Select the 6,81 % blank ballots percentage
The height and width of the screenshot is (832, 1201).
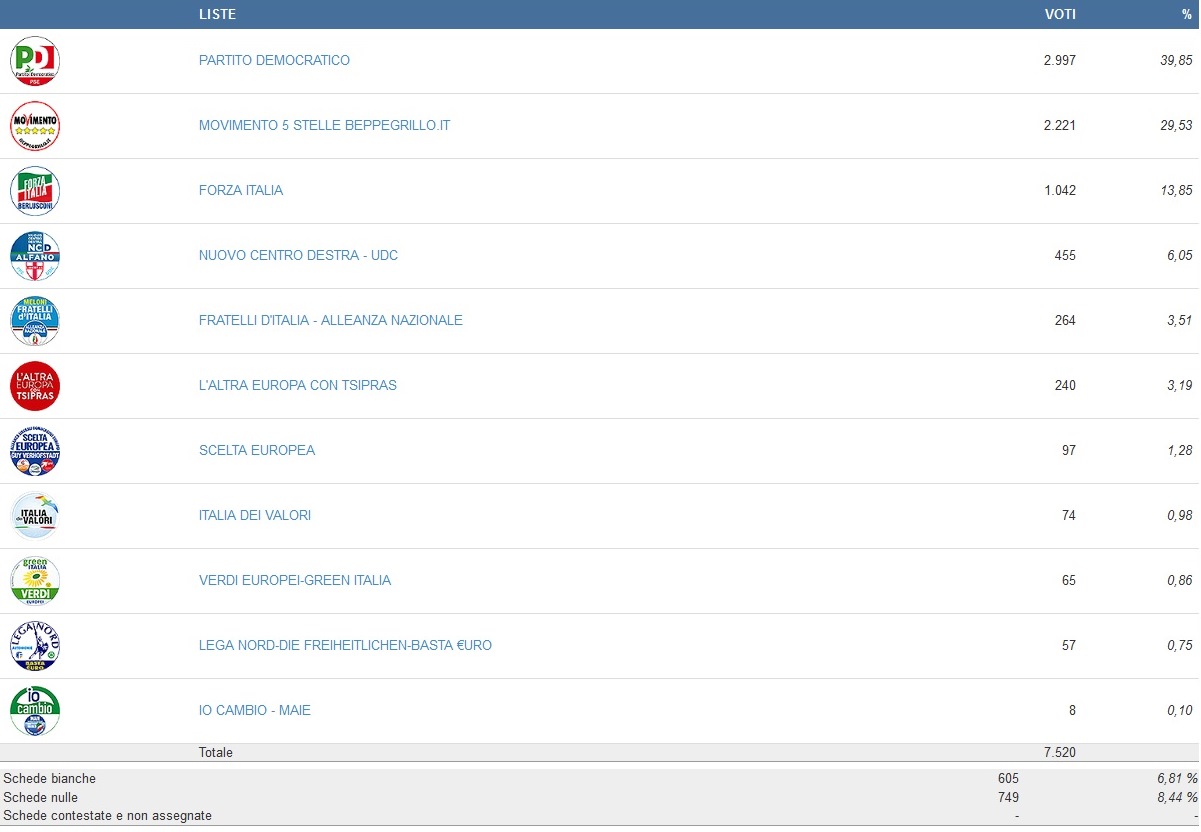1176,778
